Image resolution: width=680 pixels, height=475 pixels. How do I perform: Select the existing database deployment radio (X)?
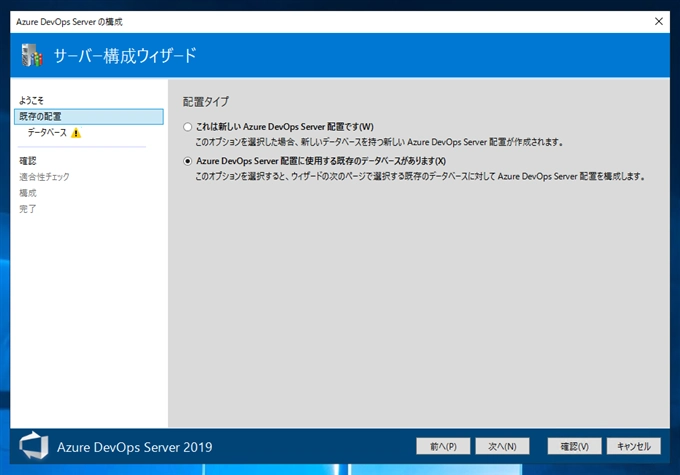pyautogui.click(x=187, y=161)
